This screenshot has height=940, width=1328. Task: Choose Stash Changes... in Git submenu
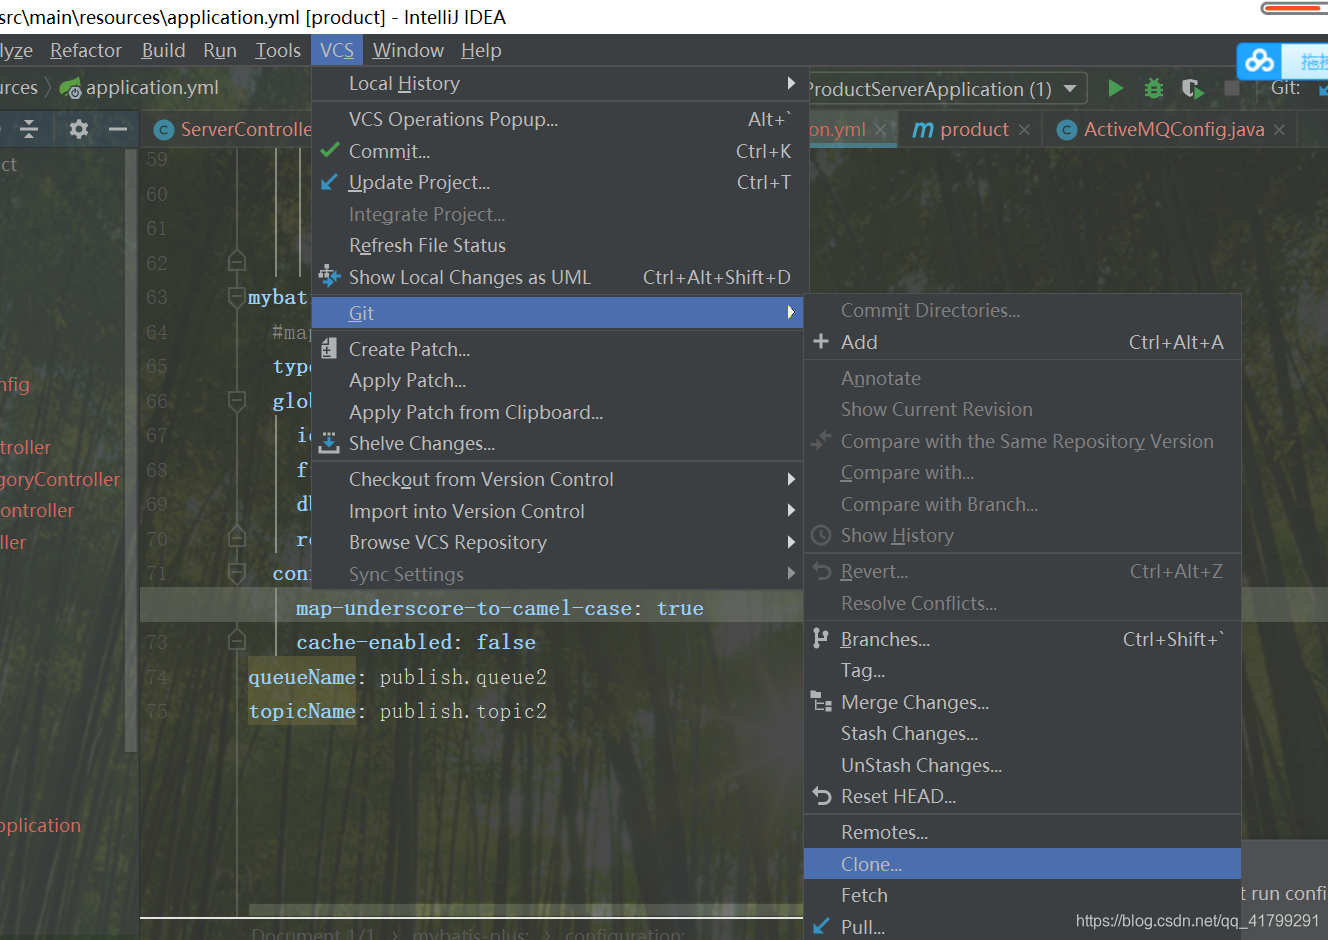tap(1022, 733)
